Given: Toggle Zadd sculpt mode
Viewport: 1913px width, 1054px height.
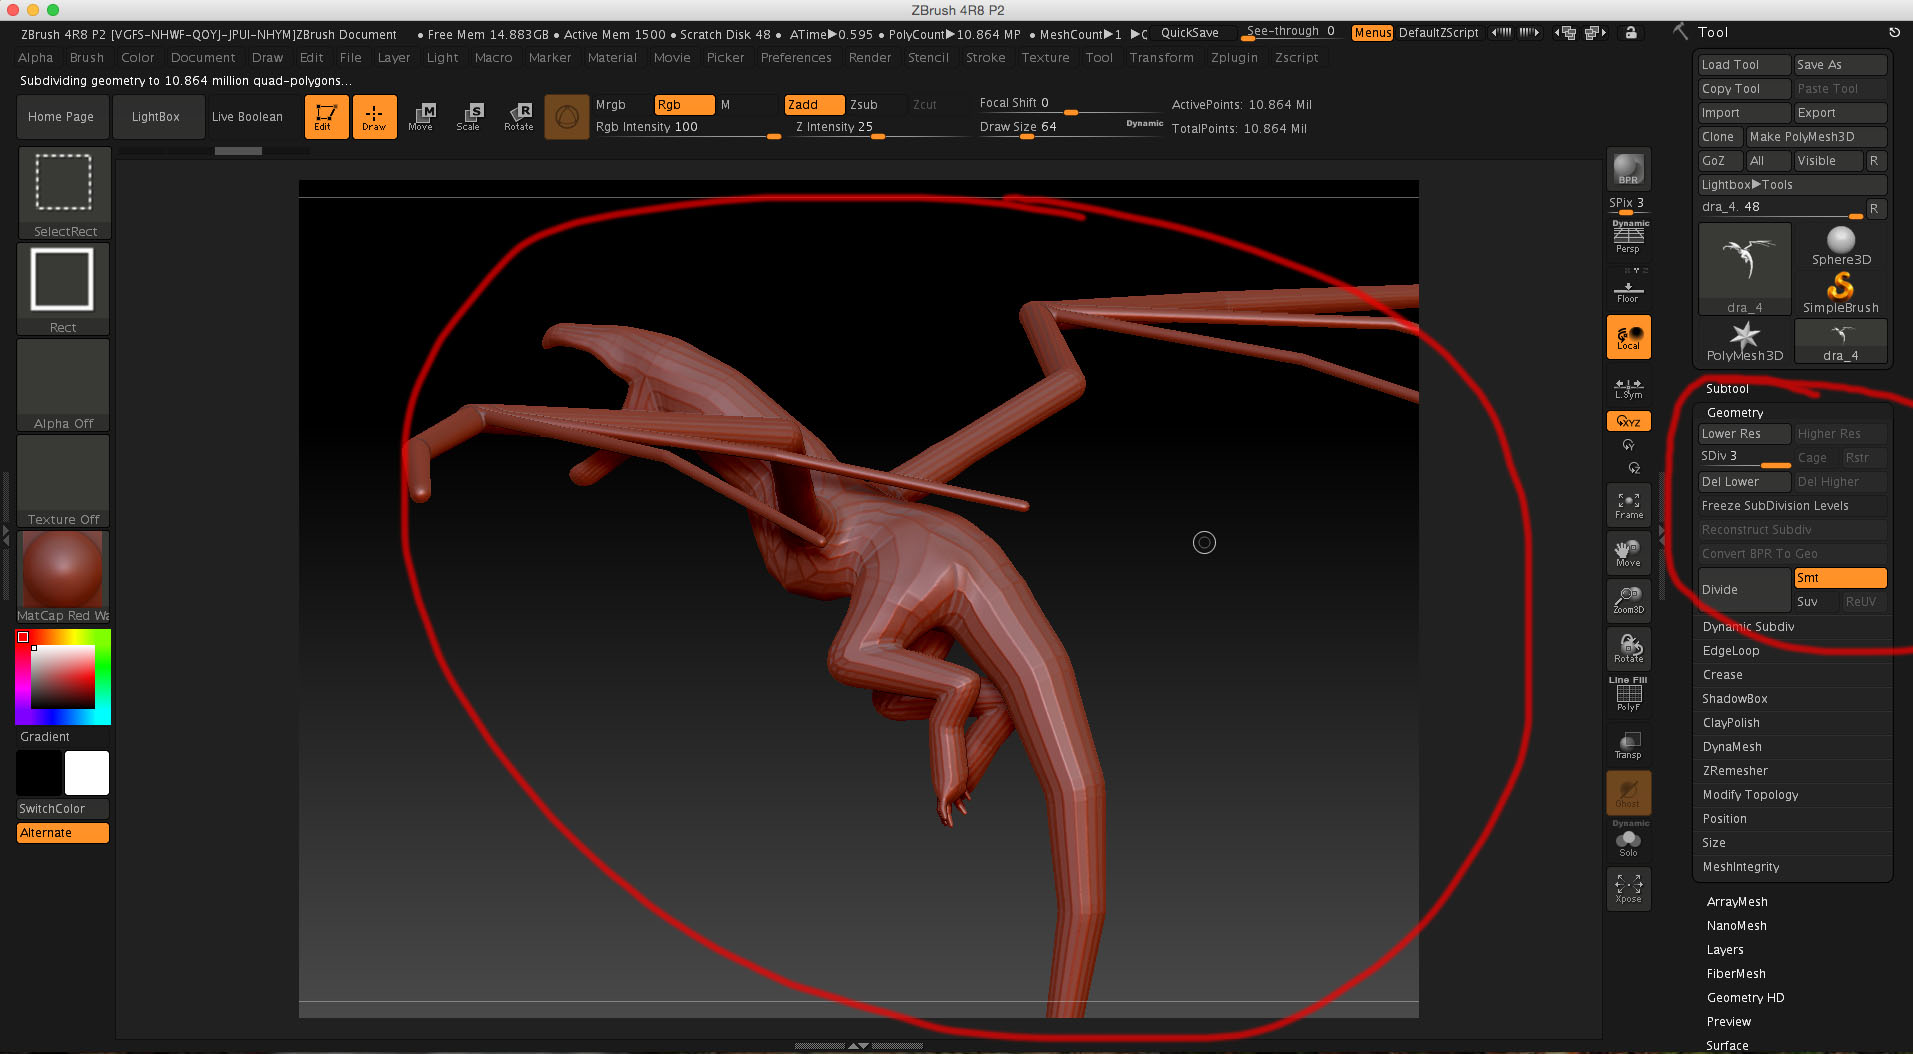Looking at the screenshot, I should [x=814, y=105].
